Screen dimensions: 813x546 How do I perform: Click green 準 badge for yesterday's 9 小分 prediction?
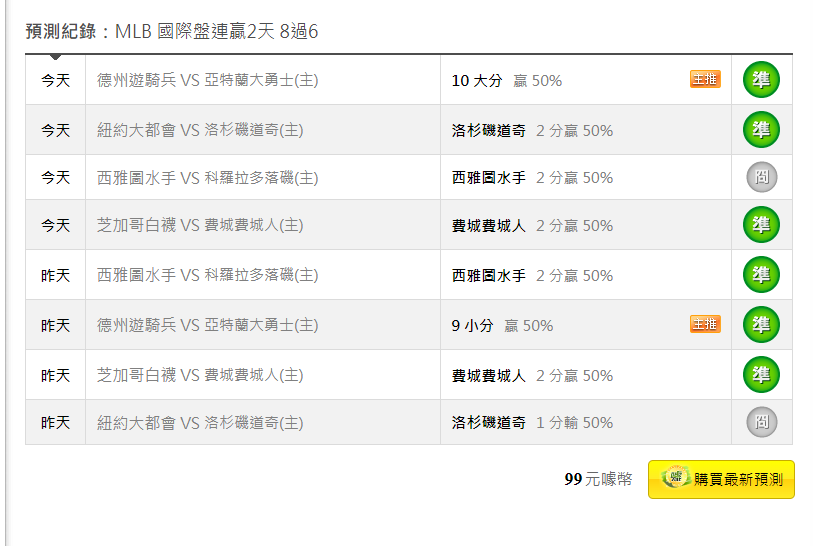click(x=761, y=325)
